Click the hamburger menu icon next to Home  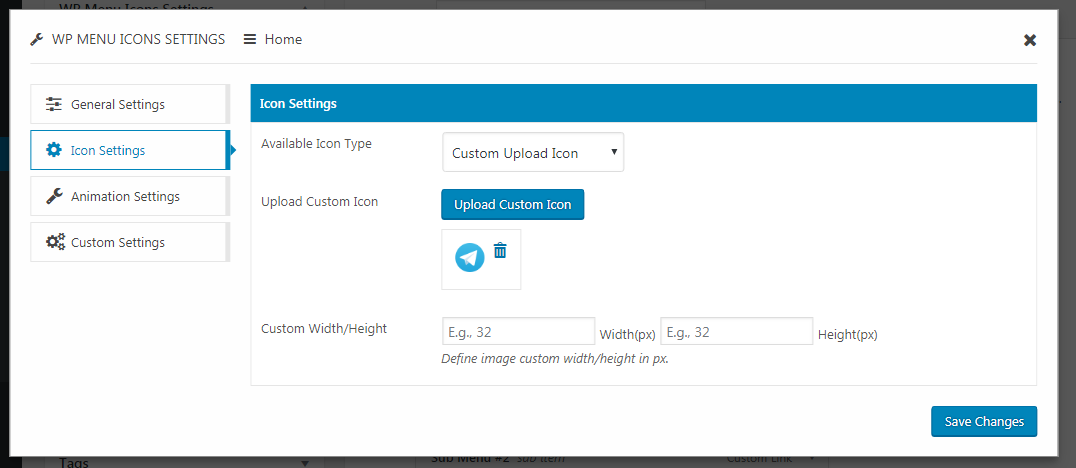(250, 40)
